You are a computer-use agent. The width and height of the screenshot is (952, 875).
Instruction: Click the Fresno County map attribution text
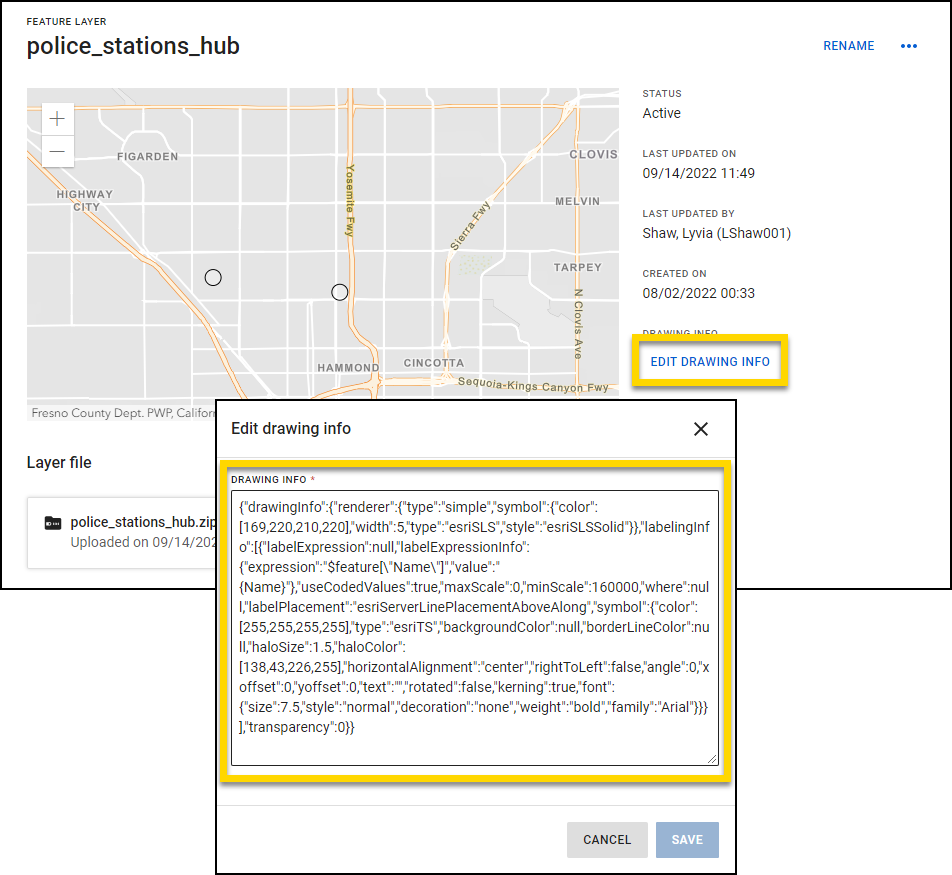coord(120,413)
